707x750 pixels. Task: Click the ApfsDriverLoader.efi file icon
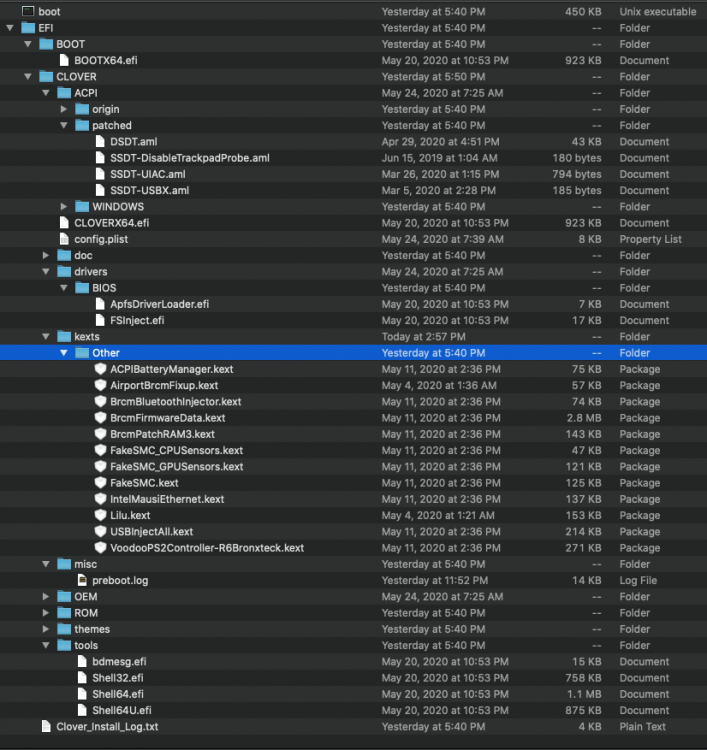point(100,304)
